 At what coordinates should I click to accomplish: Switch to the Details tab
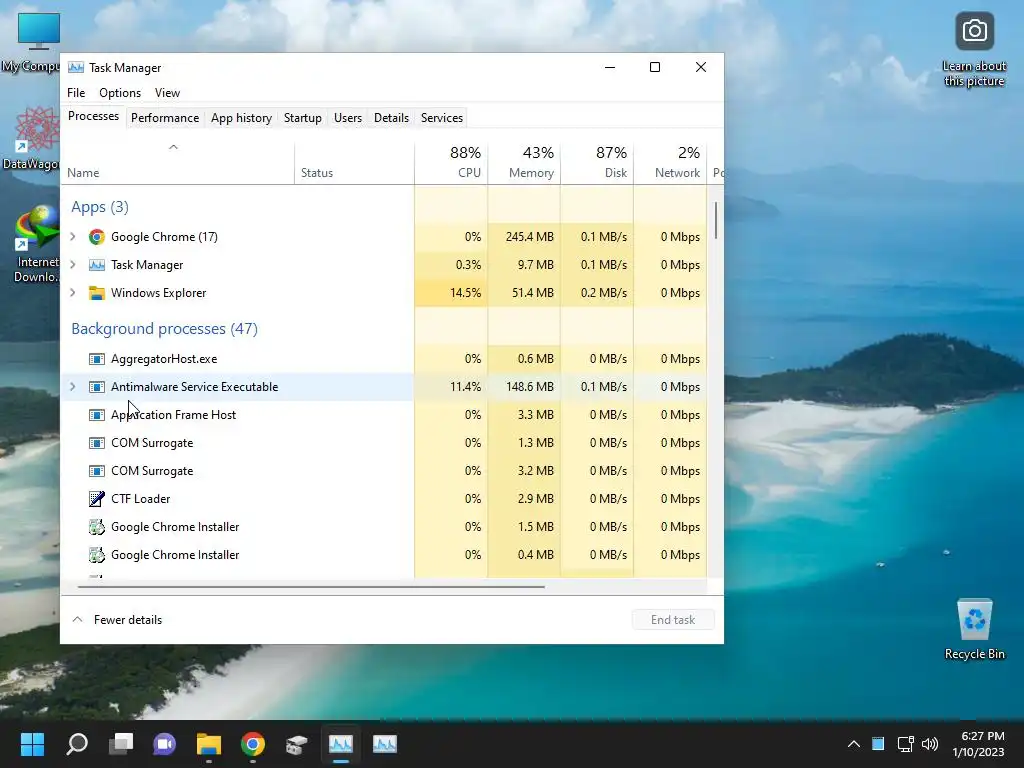point(391,118)
